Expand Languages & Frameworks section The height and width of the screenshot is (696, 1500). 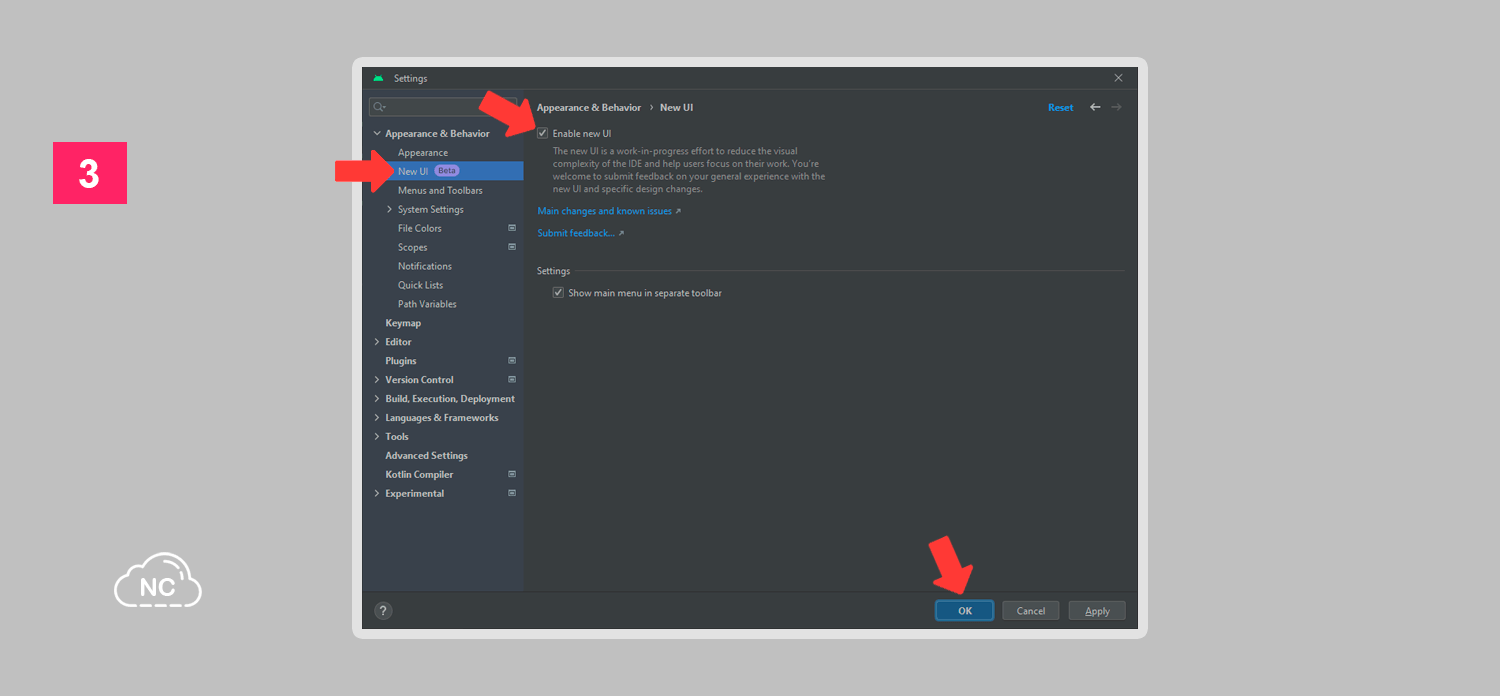click(377, 418)
